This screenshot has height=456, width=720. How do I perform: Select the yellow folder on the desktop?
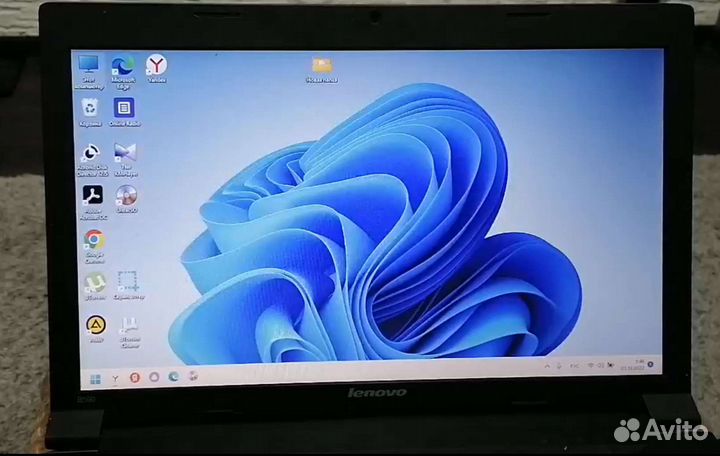pos(322,70)
